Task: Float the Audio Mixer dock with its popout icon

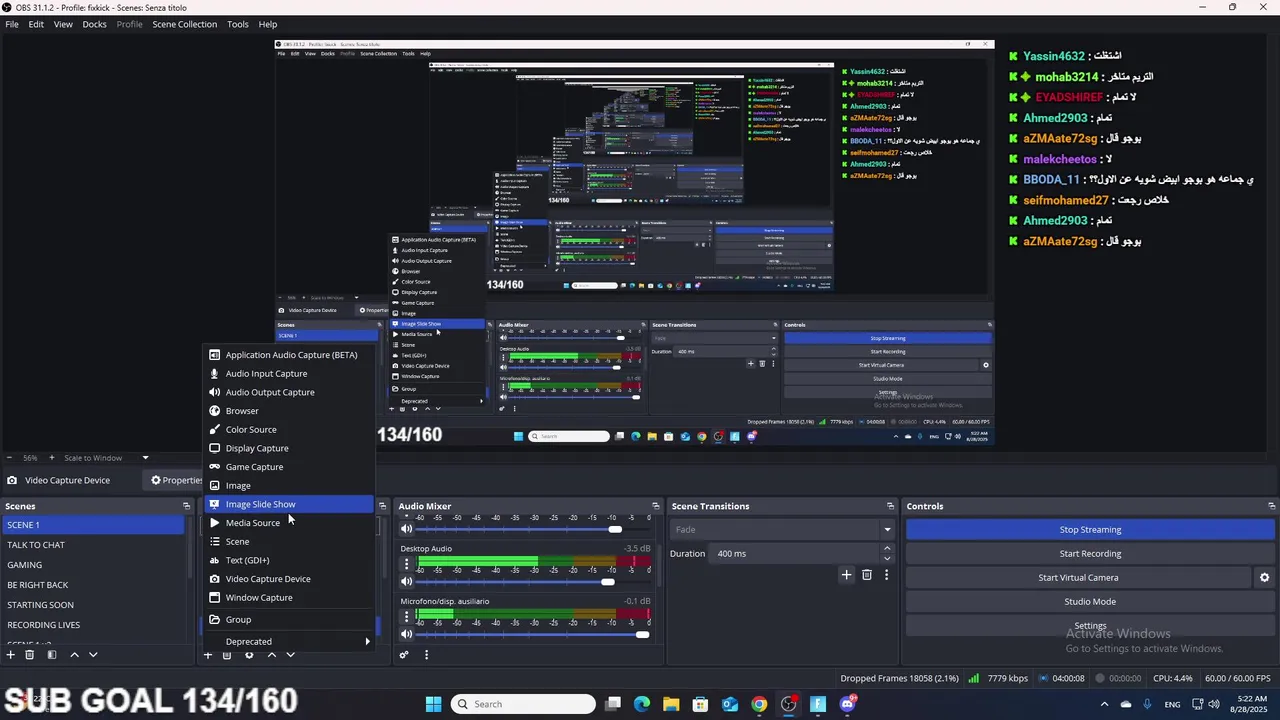Action: click(656, 506)
